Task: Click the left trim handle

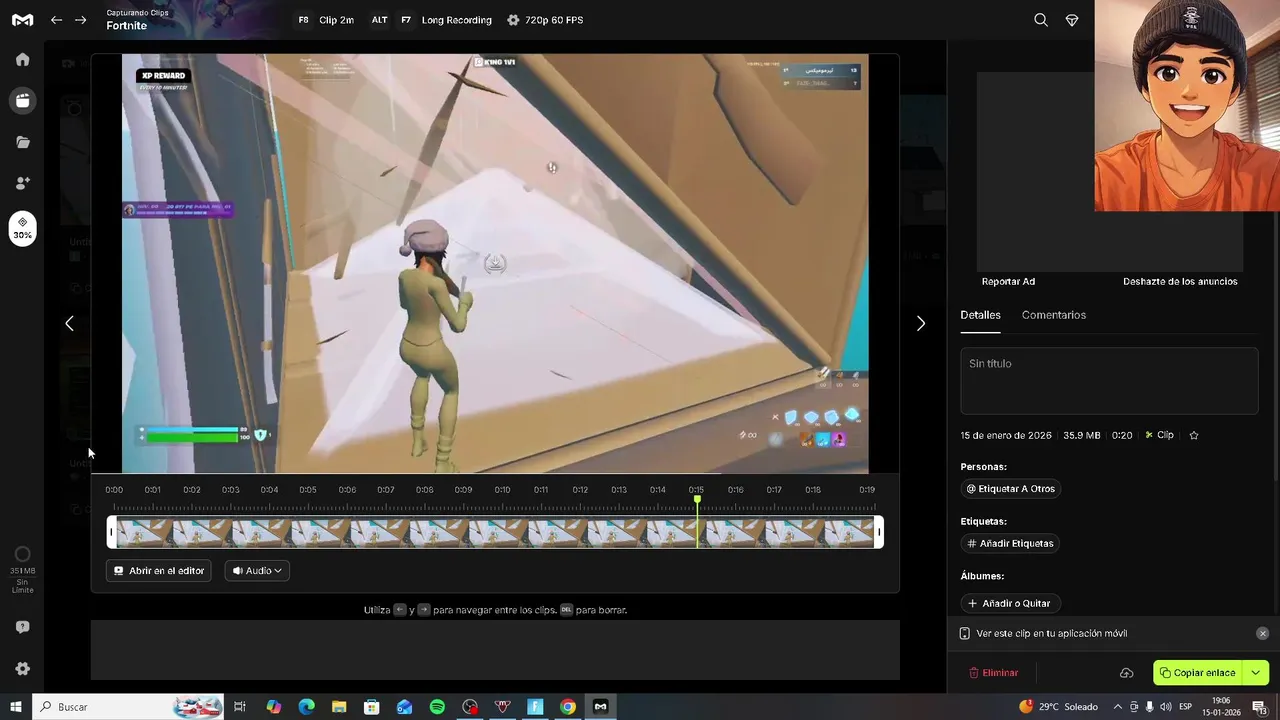Action: click(112, 532)
